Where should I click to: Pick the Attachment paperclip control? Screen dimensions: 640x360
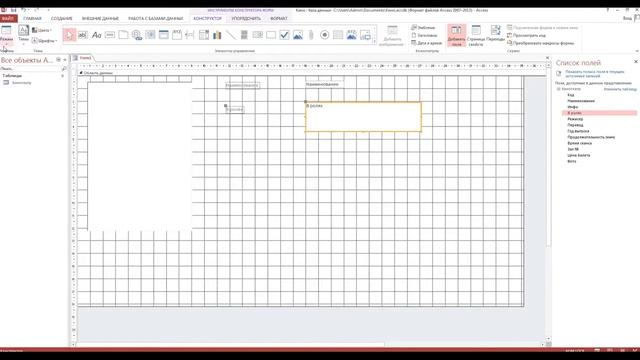(x=311, y=35)
